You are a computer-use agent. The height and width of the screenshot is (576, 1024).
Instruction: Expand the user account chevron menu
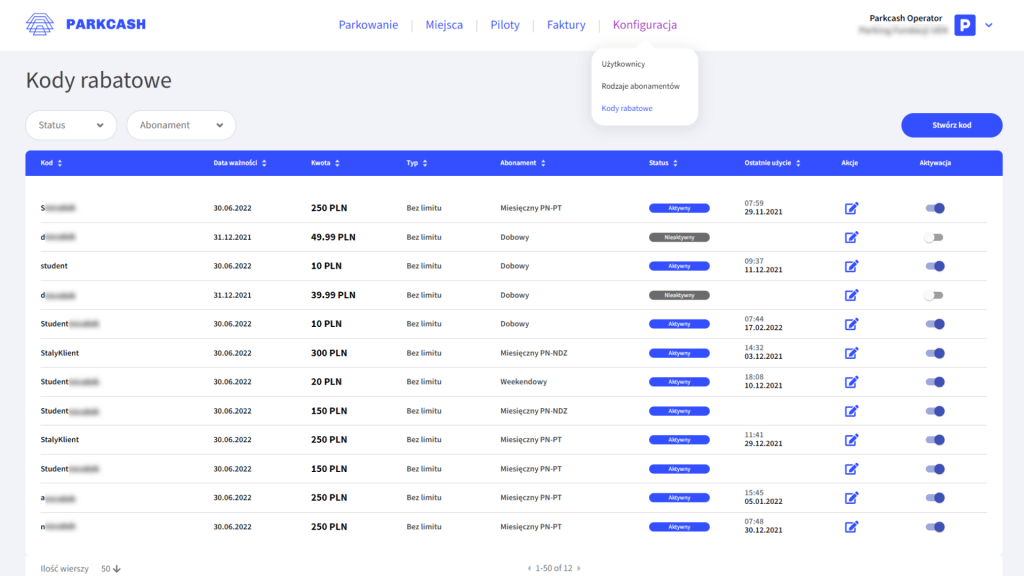point(989,26)
